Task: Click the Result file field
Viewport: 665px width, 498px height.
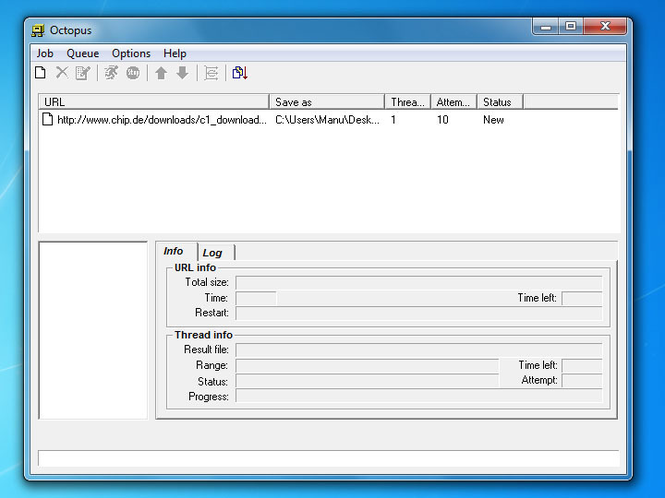Action: pos(419,350)
